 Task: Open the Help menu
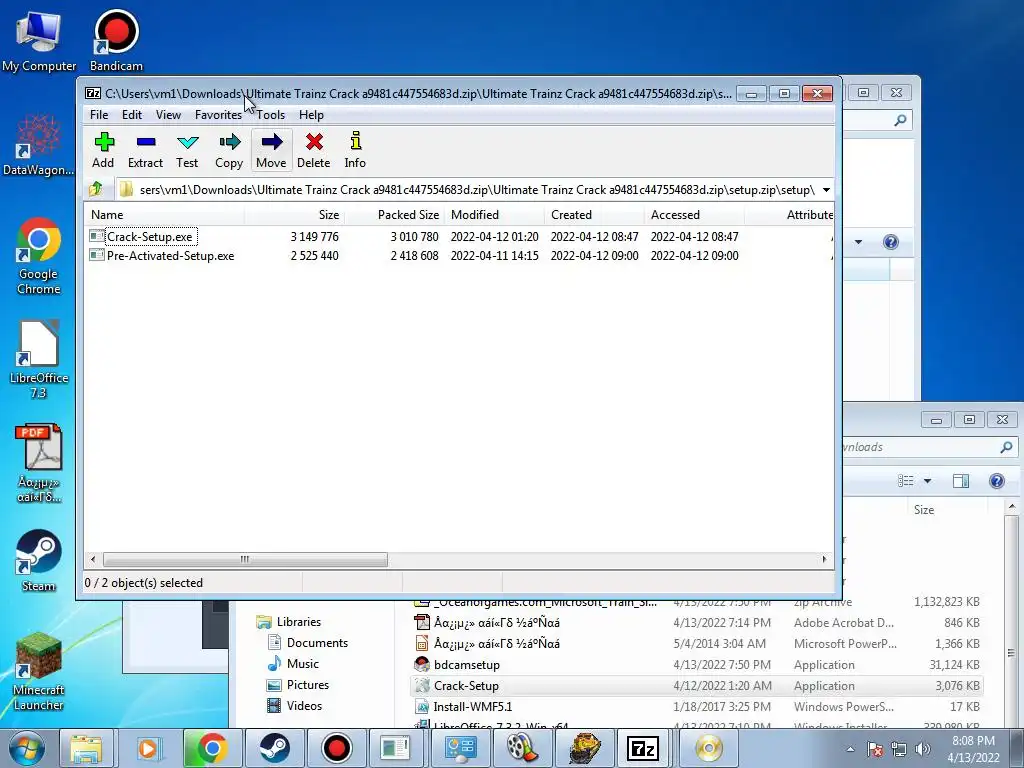click(311, 115)
